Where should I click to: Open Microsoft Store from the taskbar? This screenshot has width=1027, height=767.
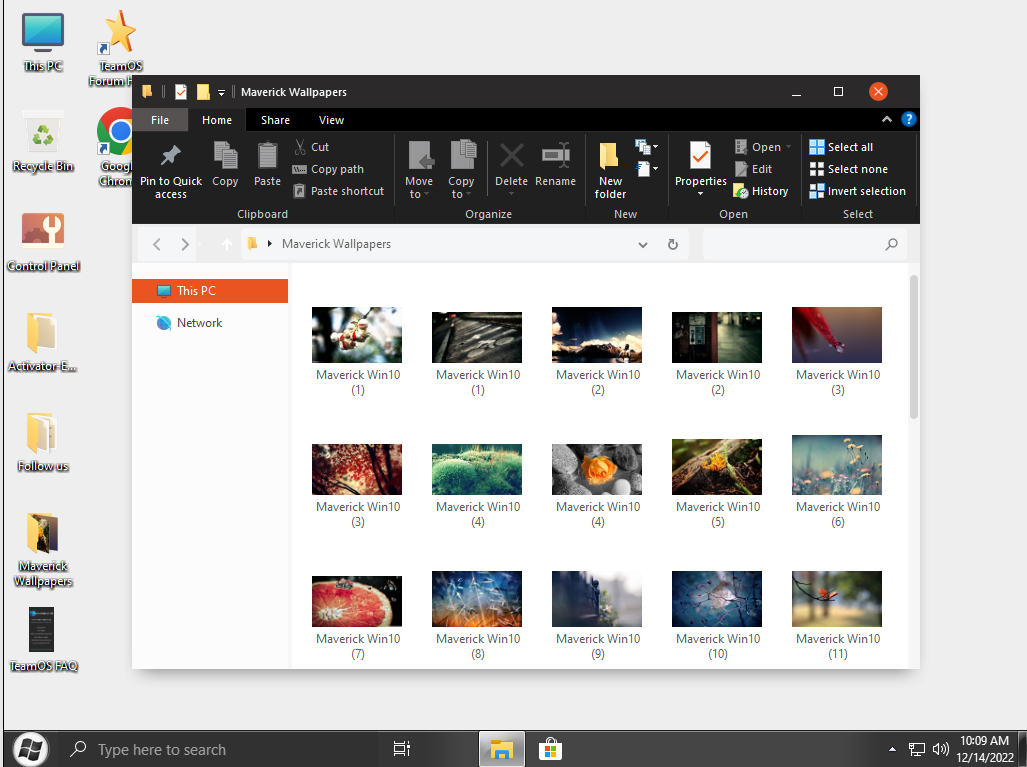(x=549, y=749)
